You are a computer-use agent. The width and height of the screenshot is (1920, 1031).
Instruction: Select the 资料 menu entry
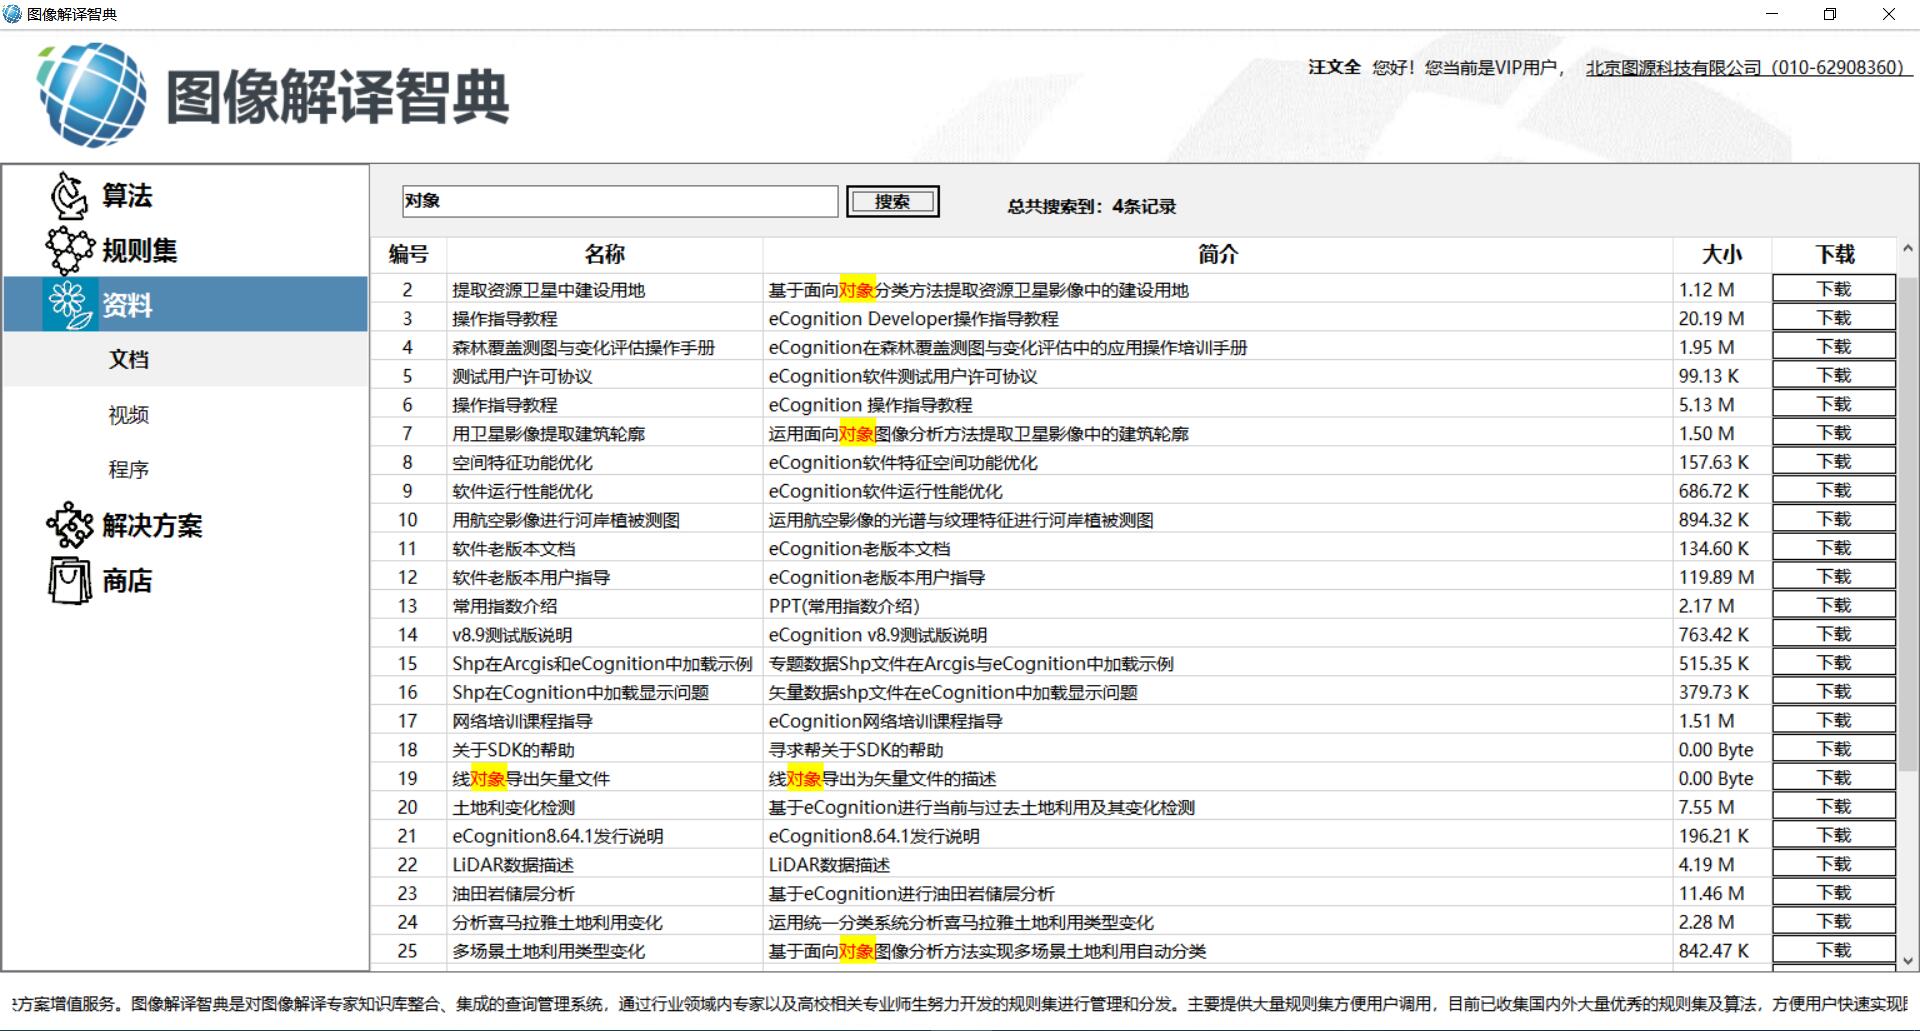(186, 305)
